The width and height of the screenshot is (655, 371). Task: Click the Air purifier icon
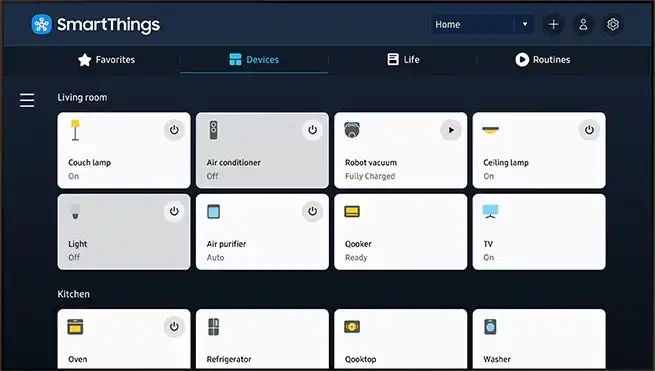click(213, 211)
